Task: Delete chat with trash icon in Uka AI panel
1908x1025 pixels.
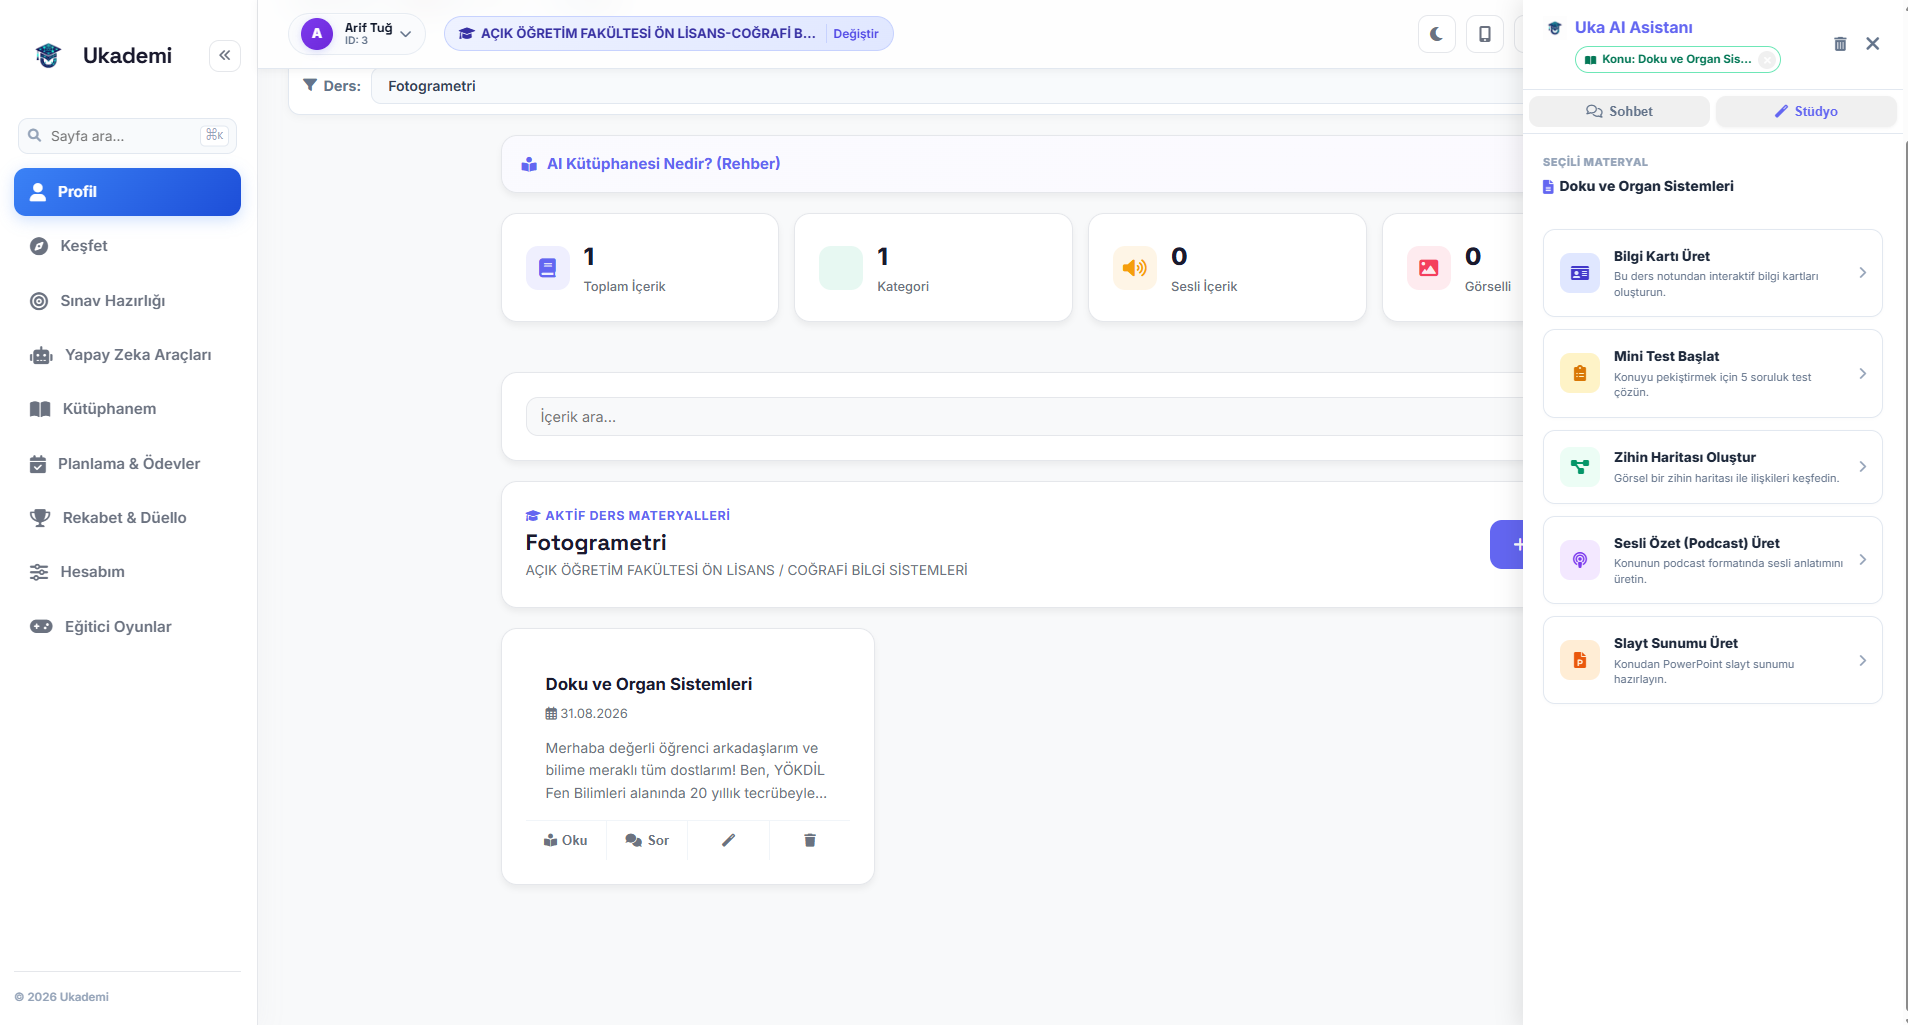Action: (1840, 44)
